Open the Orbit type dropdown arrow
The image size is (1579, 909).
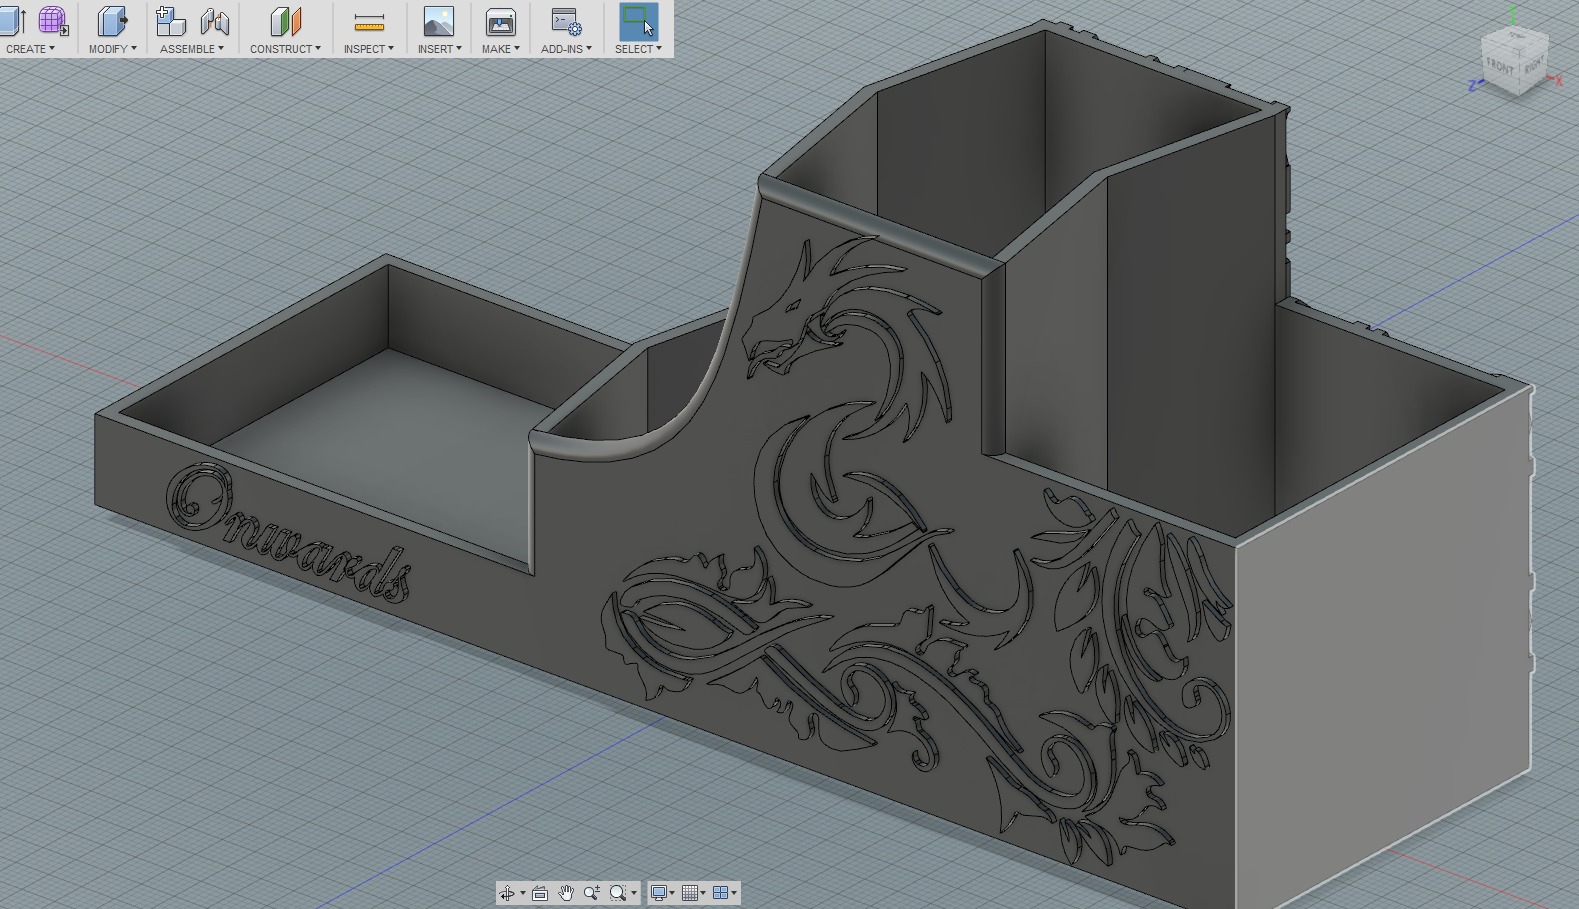[x=522, y=893]
